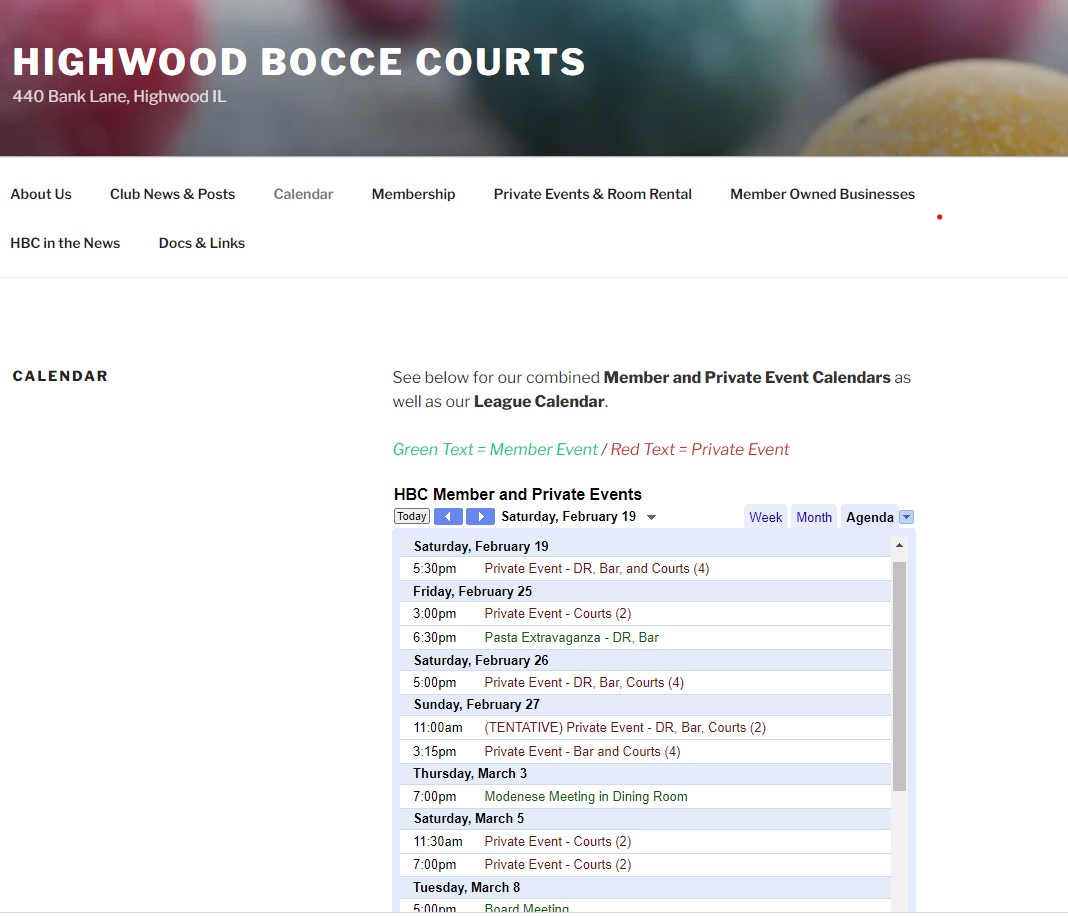Open the calendar options dropdown beside Agenda
Viewport: 1068px width, 917px height.
[906, 517]
